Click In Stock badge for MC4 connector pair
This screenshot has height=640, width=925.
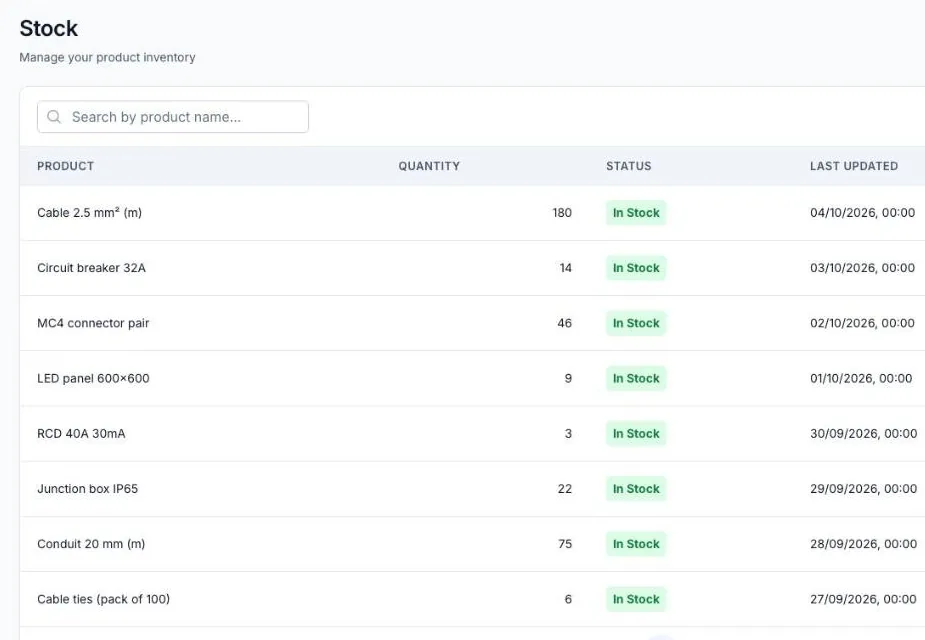coord(636,323)
